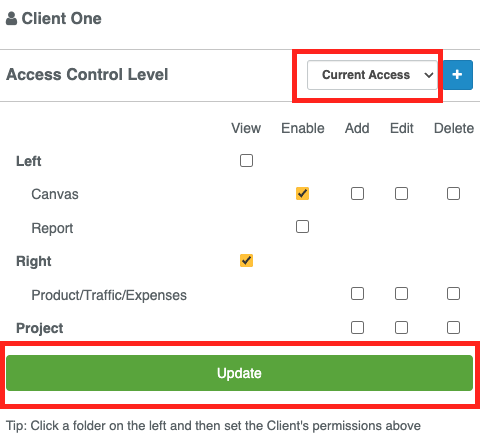Screen dimensions: 480x440
Task: Uncheck the Right View checkbox
Action: tap(246, 261)
